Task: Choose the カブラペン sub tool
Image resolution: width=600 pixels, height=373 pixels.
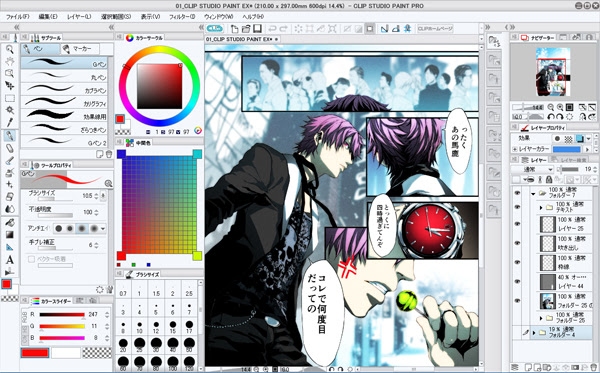Action: point(64,89)
